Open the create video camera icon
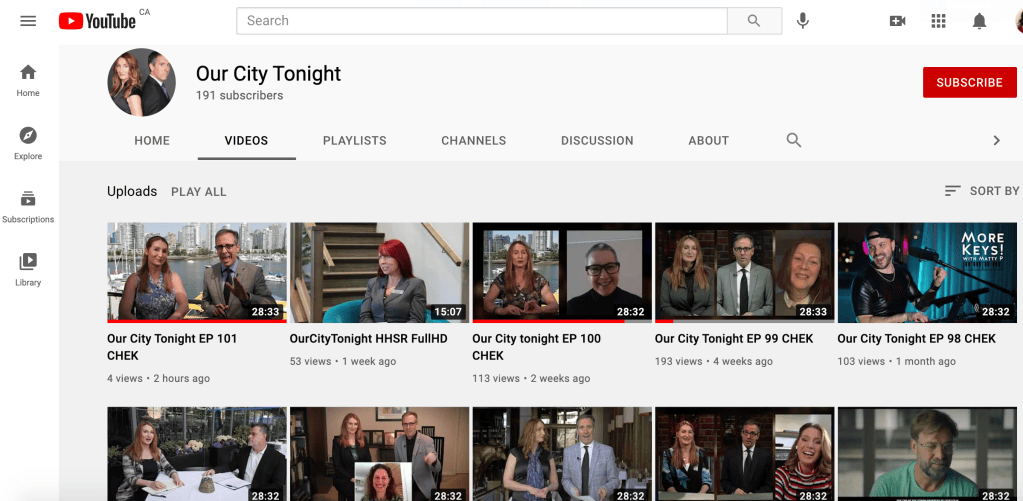The height and width of the screenshot is (501, 1023). [897, 21]
